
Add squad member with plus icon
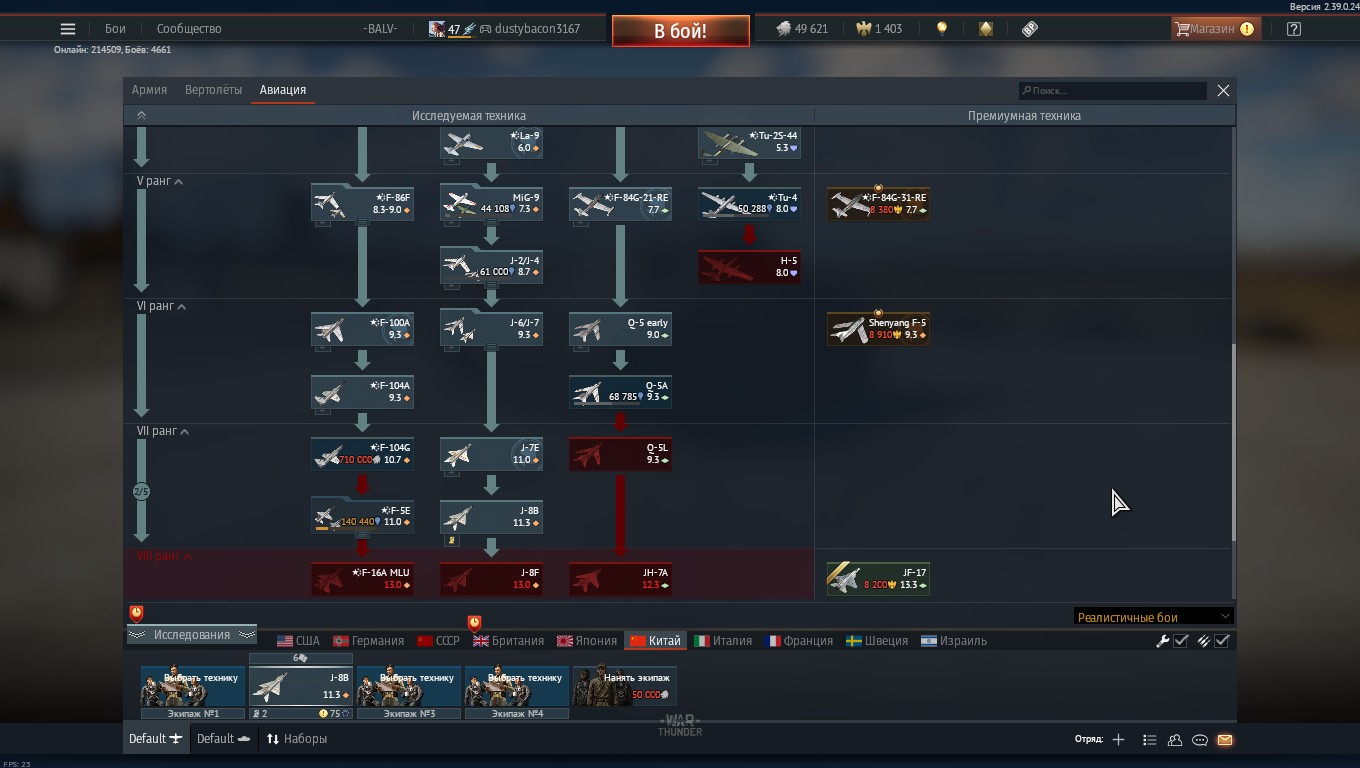point(1118,740)
